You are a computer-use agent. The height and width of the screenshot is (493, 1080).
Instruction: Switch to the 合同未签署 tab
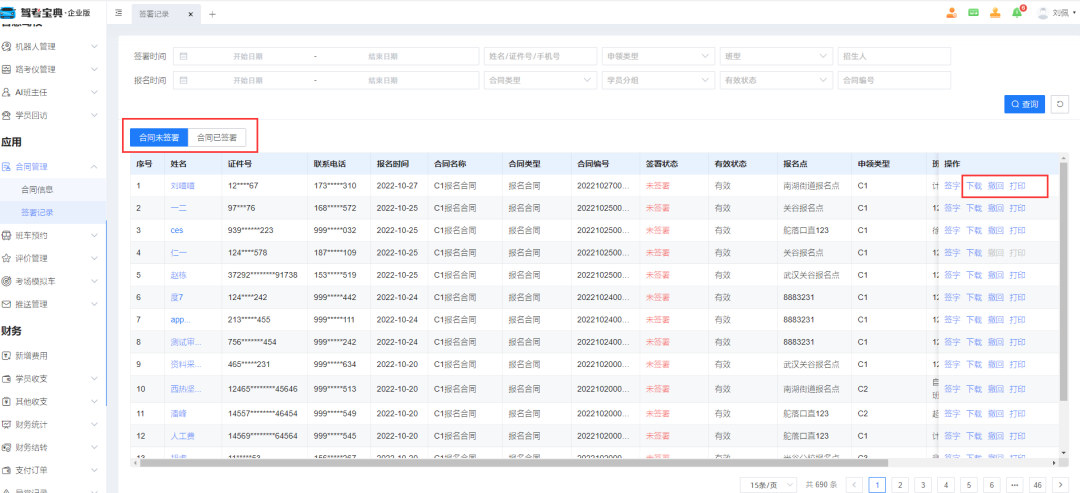(x=159, y=138)
